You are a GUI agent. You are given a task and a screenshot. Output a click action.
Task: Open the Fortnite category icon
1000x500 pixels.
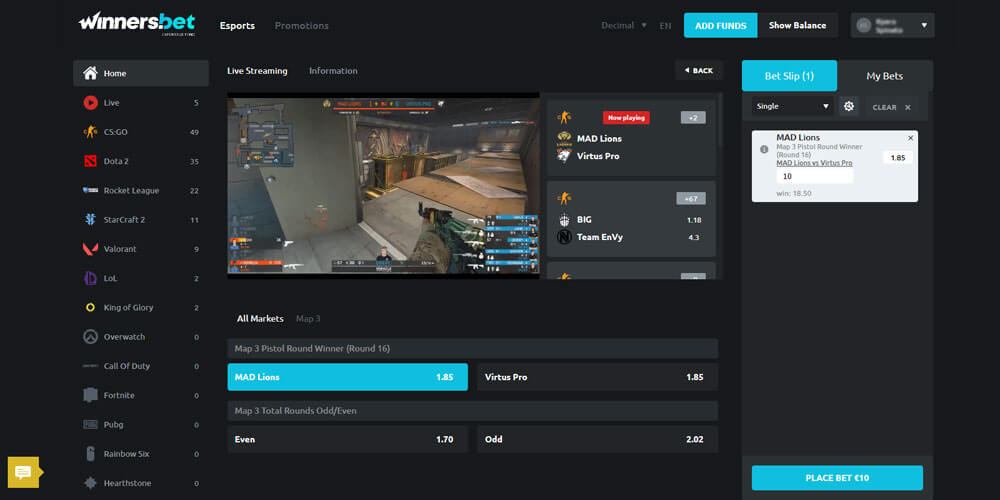[x=90, y=395]
